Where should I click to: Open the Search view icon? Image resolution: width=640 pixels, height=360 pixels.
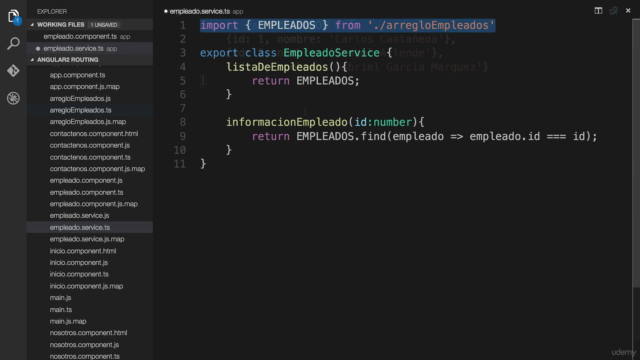[13, 43]
